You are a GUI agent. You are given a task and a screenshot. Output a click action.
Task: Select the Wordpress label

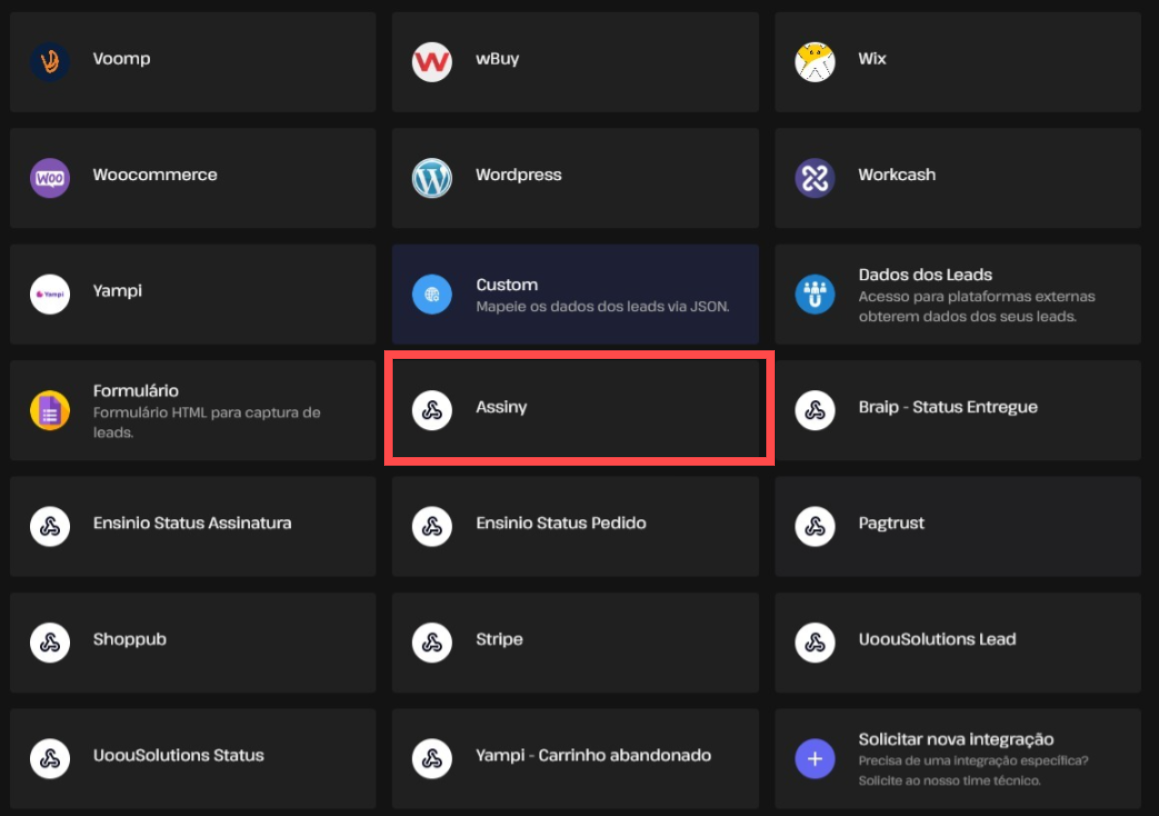519,175
